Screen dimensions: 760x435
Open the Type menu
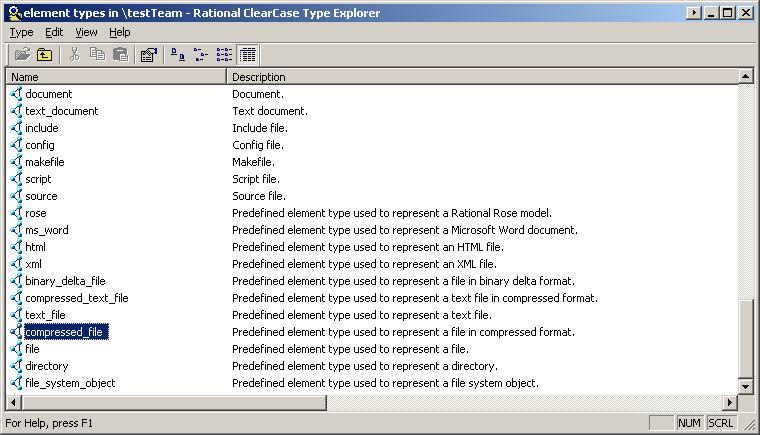(21, 32)
